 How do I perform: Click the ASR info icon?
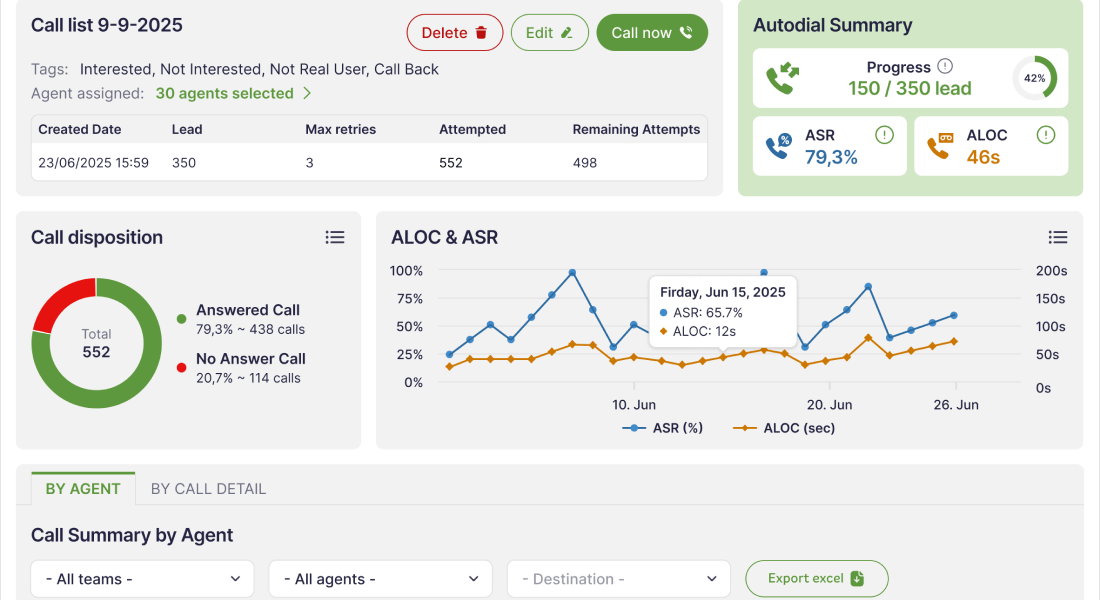tap(884, 135)
